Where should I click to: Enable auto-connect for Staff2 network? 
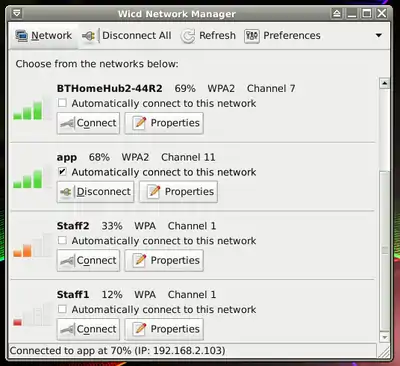(x=62, y=240)
